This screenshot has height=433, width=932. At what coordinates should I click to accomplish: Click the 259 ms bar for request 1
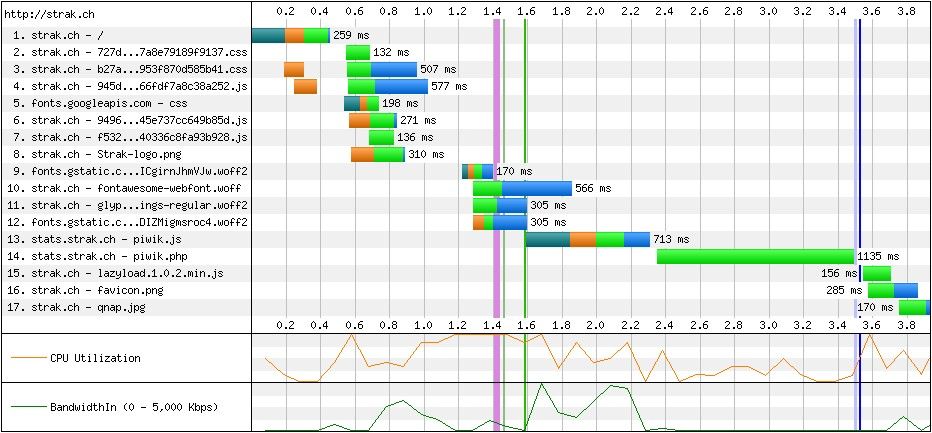click(290, 35)
